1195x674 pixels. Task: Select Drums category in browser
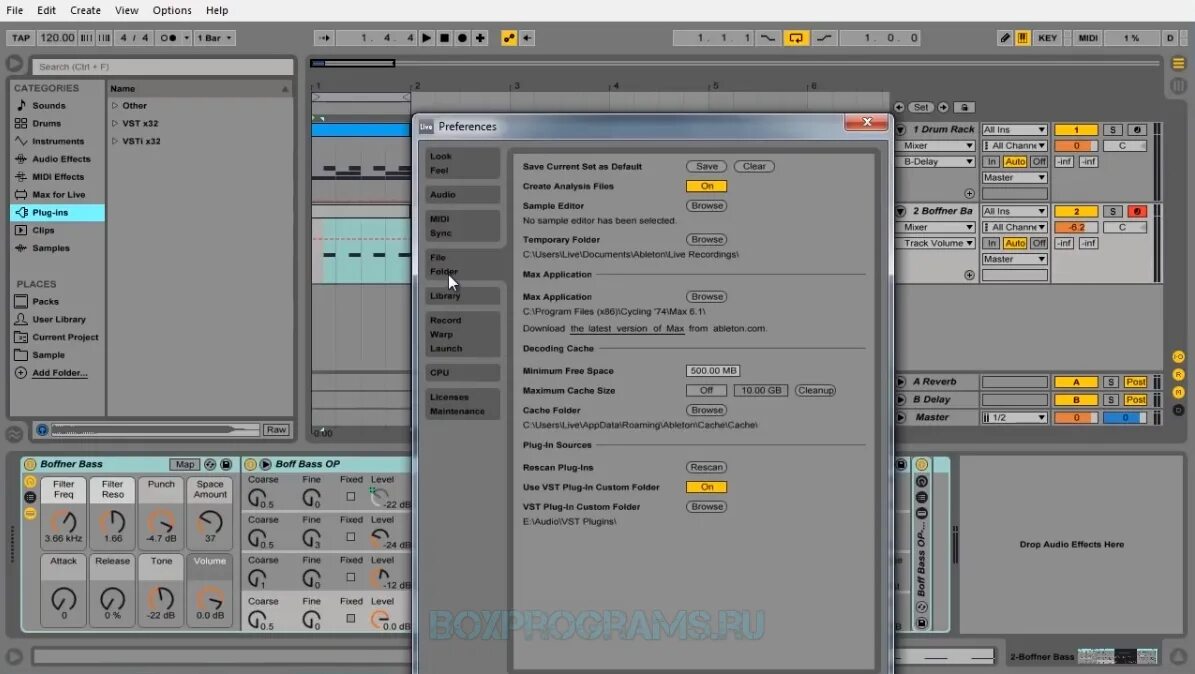point(46,123)
